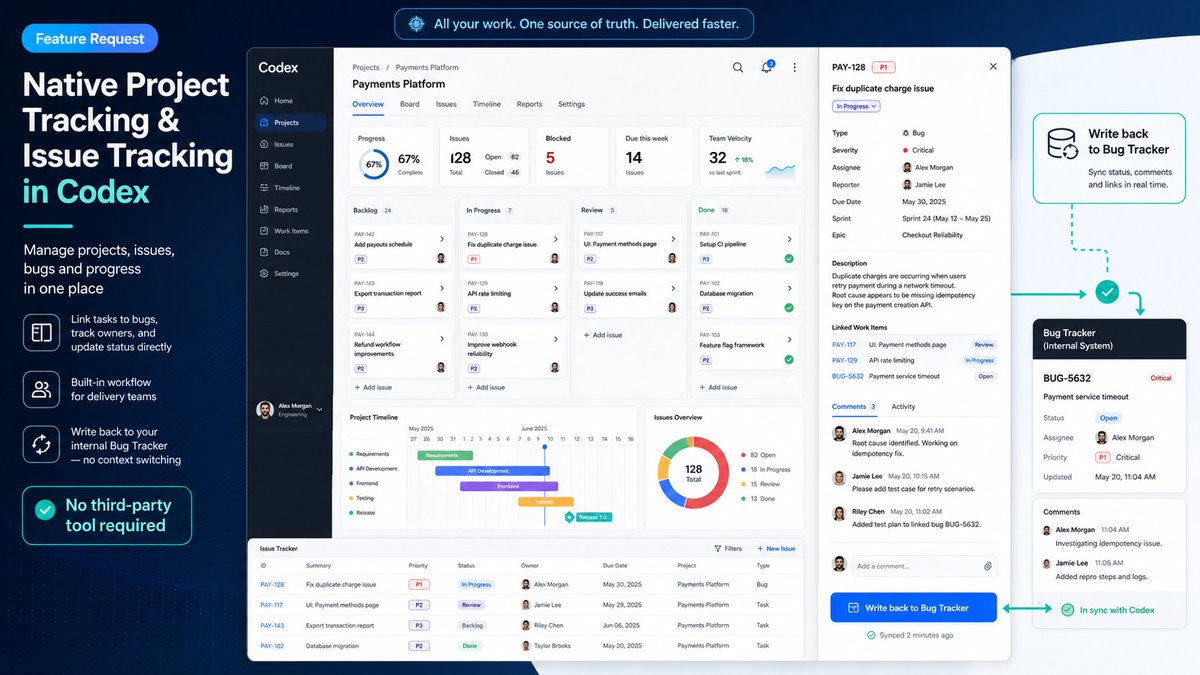
Task: Expand the Alex Morgan user menu in the sidebar
Action: pyautogui.click(x=320, y=409)
